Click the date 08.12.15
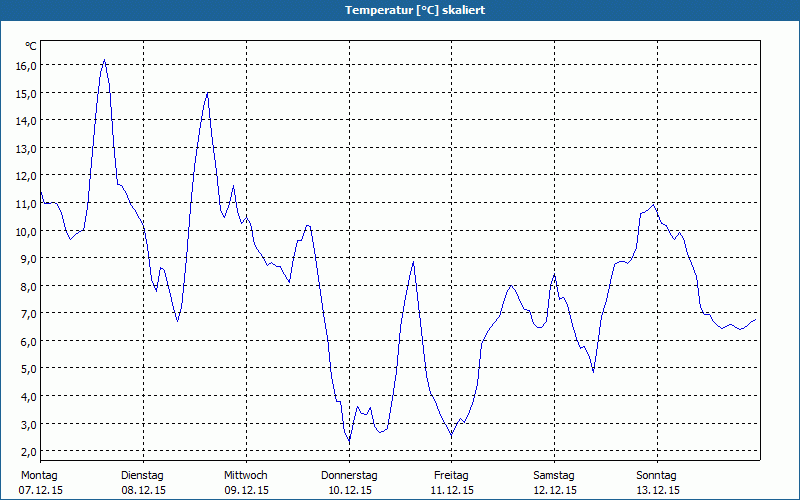Image resolution: width=800 pixels, height=500 pixels. click(x=143, y=490)
